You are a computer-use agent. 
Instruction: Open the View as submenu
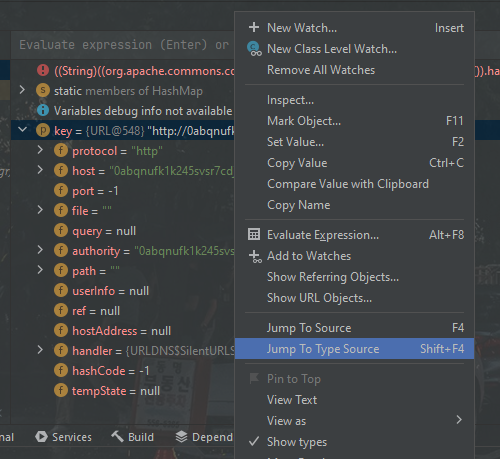tap(354, 420)
